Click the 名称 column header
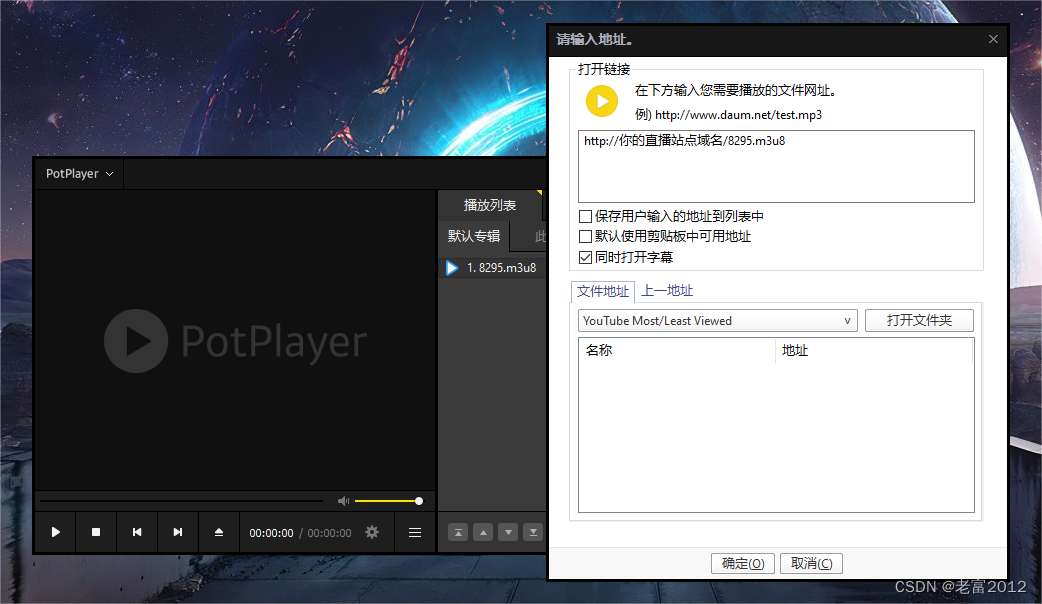1042x604 pixels. pos(677,350)
